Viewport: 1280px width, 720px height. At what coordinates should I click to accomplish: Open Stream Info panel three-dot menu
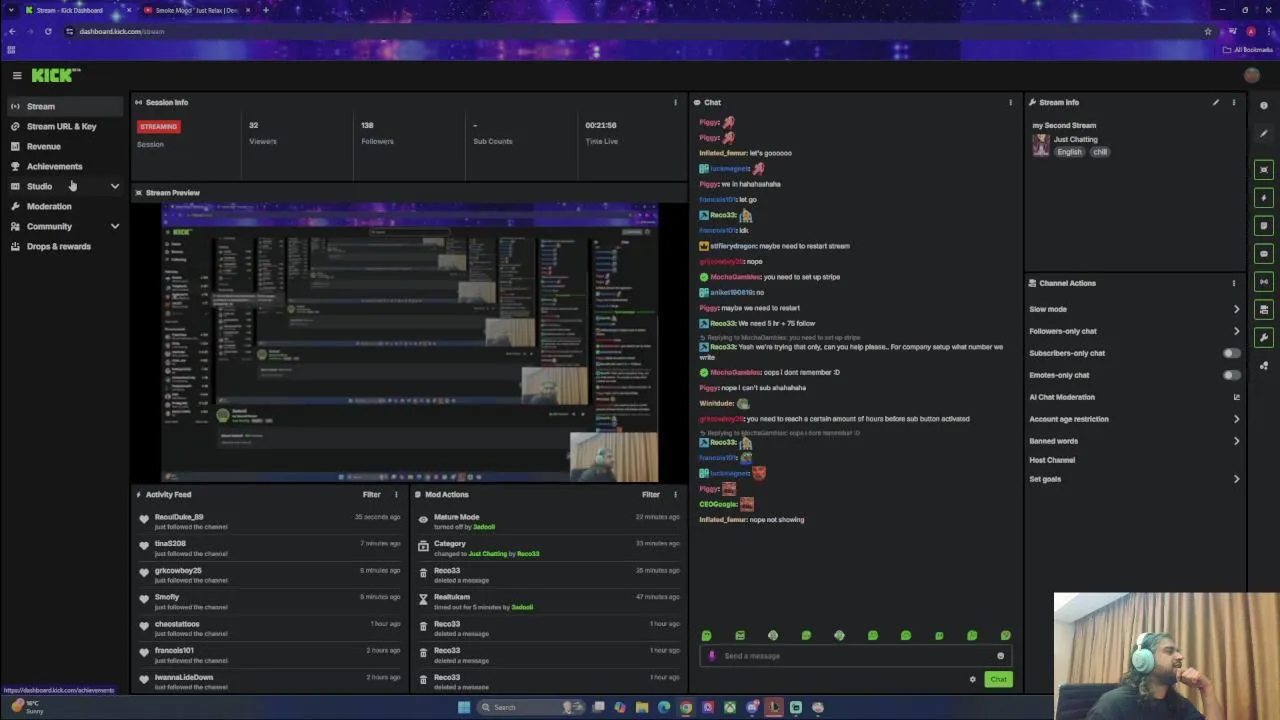(x=1233, y=102)
